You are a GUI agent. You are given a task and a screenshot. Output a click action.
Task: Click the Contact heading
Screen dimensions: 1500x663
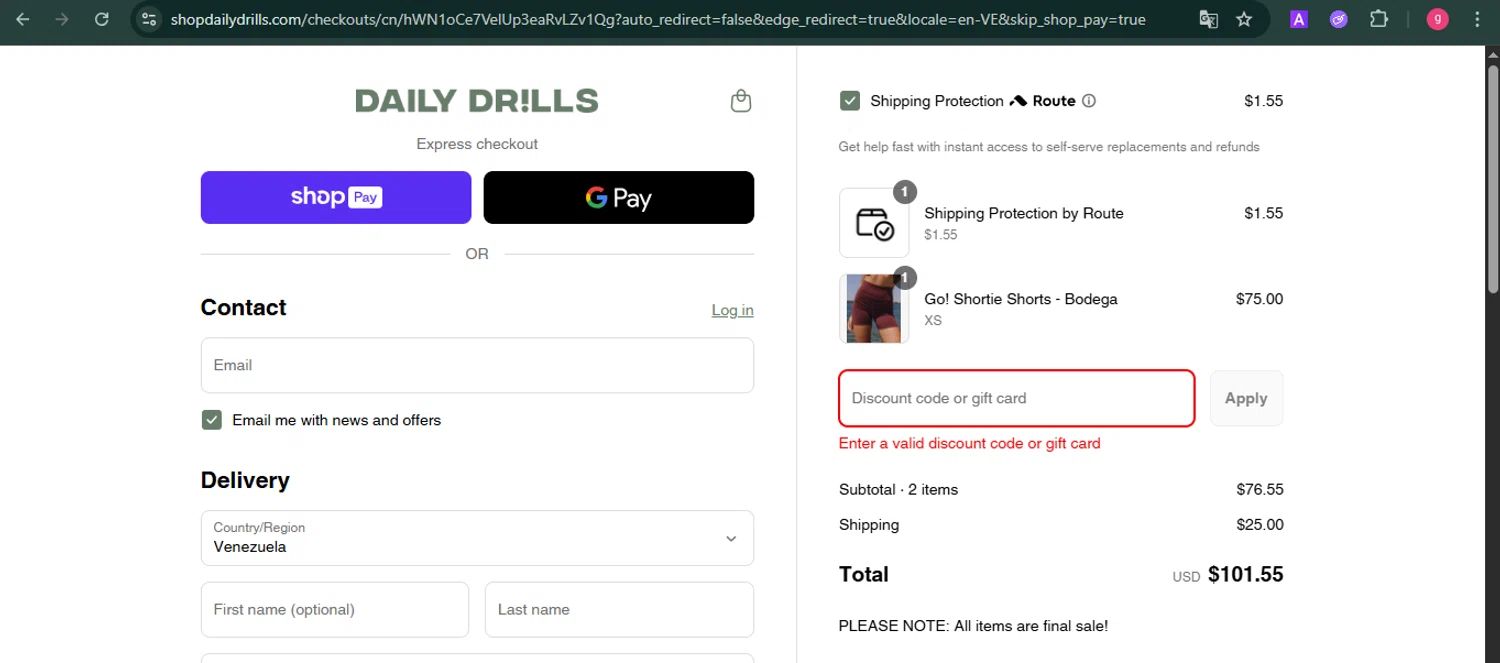click(x=243, y=308)
